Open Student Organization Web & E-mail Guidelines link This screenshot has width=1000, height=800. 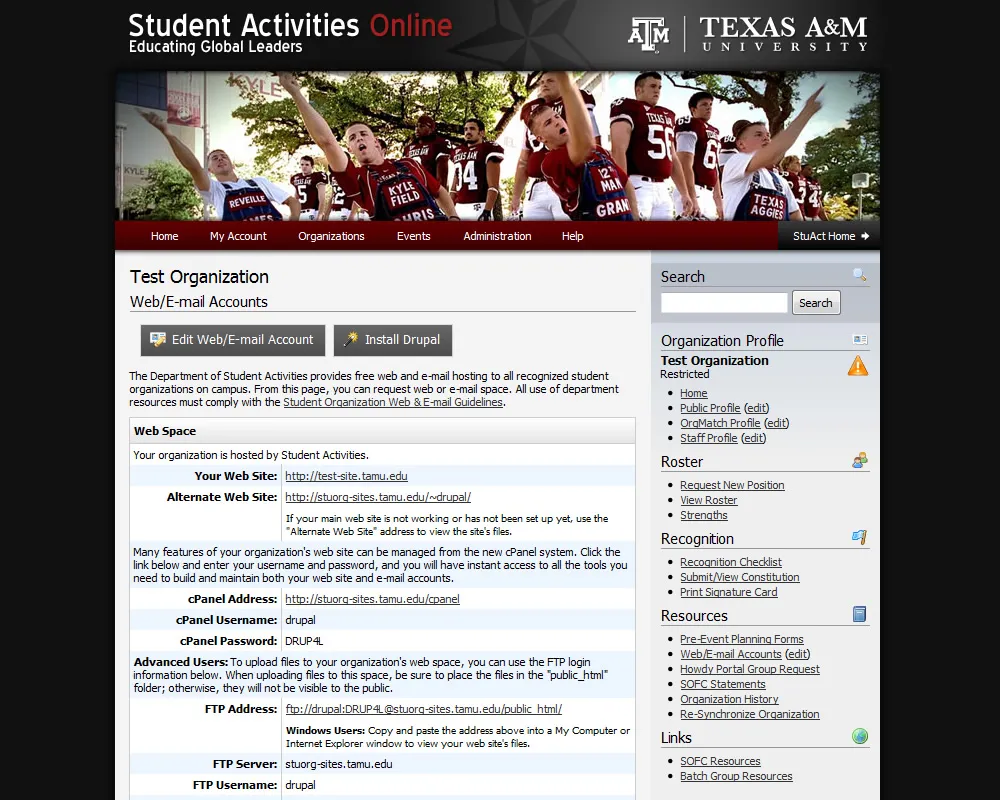[393, 403]
